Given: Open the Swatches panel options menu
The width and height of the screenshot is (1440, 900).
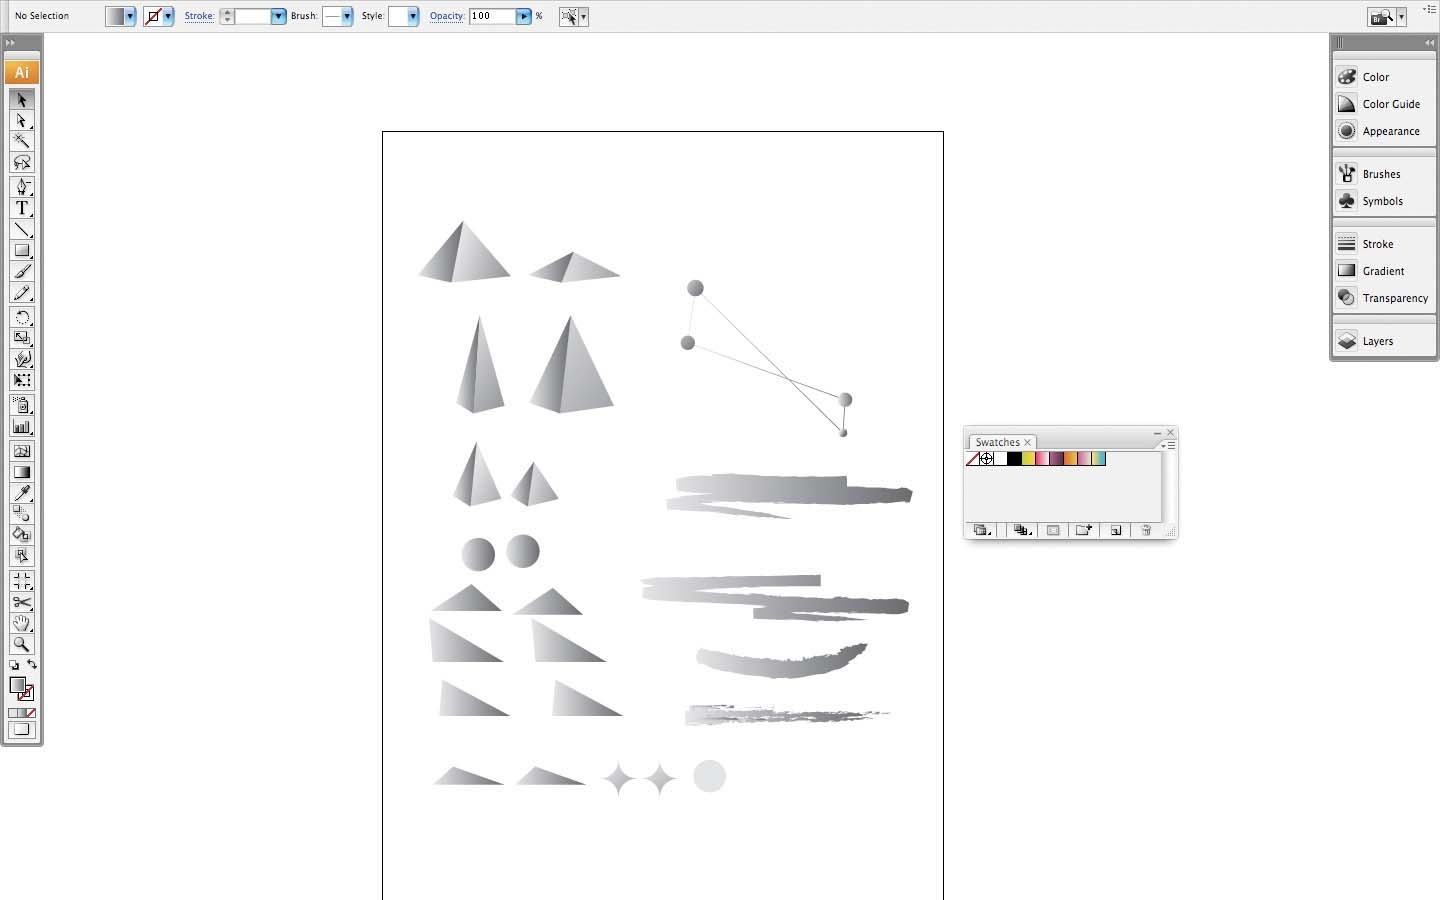Looking at the screenshot, I should [1169, 445].
